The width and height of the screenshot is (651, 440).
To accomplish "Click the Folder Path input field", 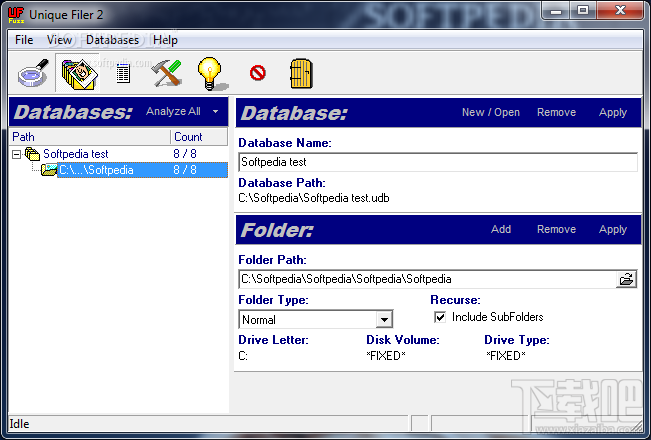I will click(x=428, y=279).
